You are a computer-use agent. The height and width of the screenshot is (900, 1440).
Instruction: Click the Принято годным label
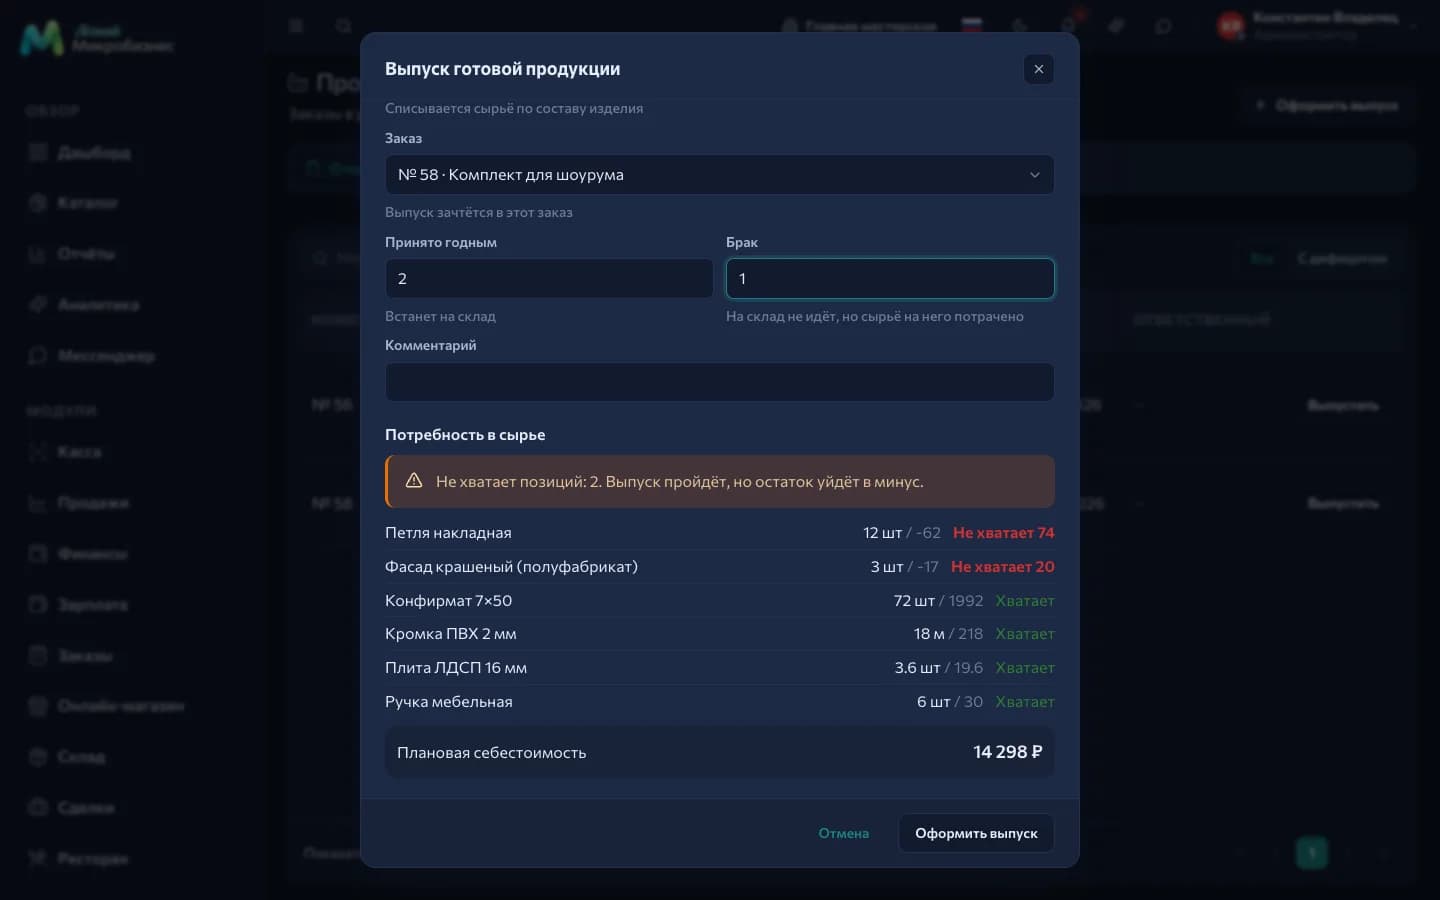[441, 242]
